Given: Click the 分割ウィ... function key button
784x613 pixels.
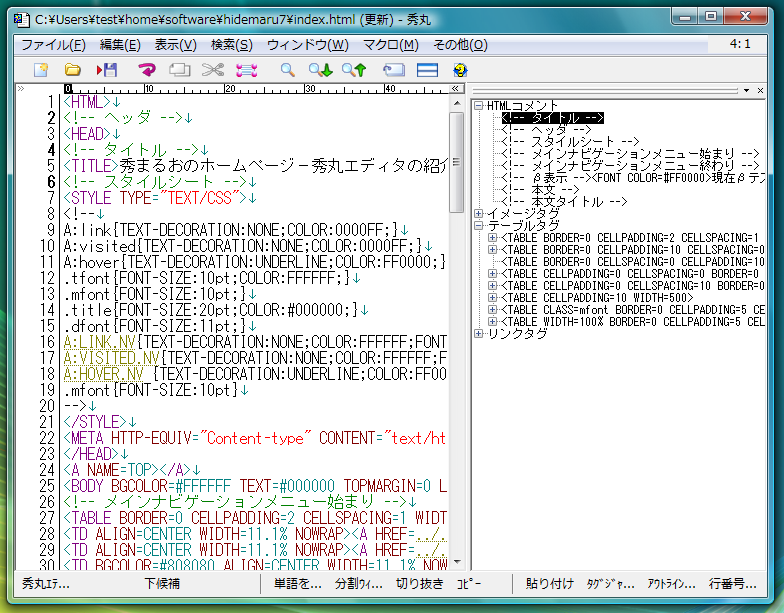Looking at the screenshot, I should click(358, 584).
